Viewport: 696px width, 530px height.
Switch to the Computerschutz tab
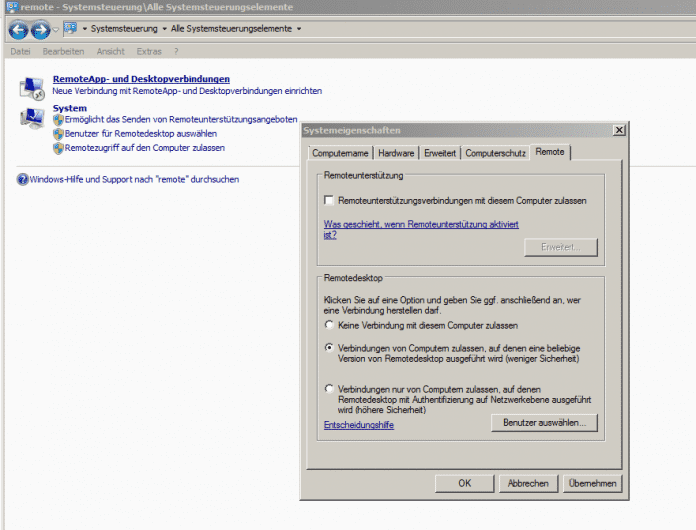pos(495,152)
